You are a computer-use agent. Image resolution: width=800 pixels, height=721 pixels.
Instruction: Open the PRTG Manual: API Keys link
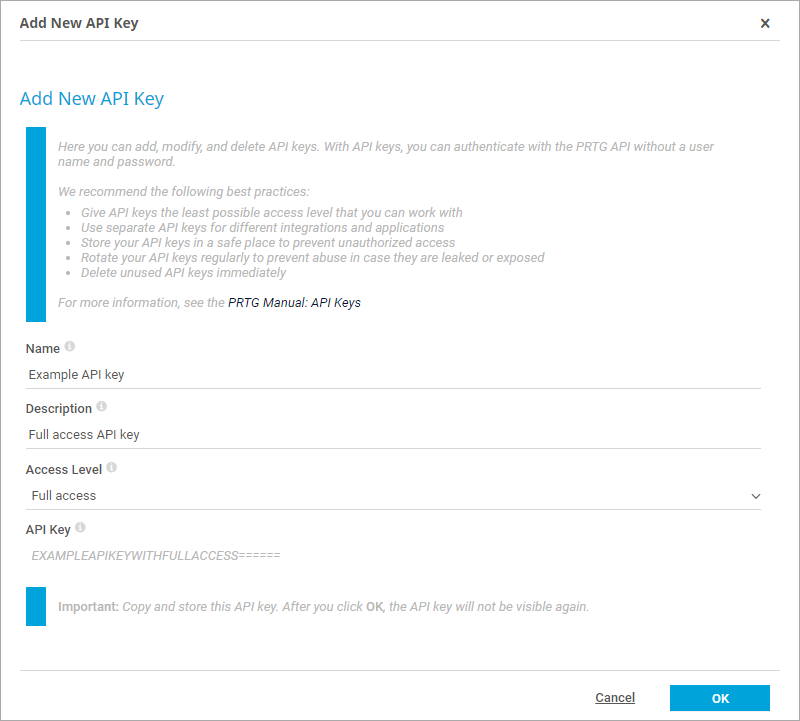[x=294, y=302]
